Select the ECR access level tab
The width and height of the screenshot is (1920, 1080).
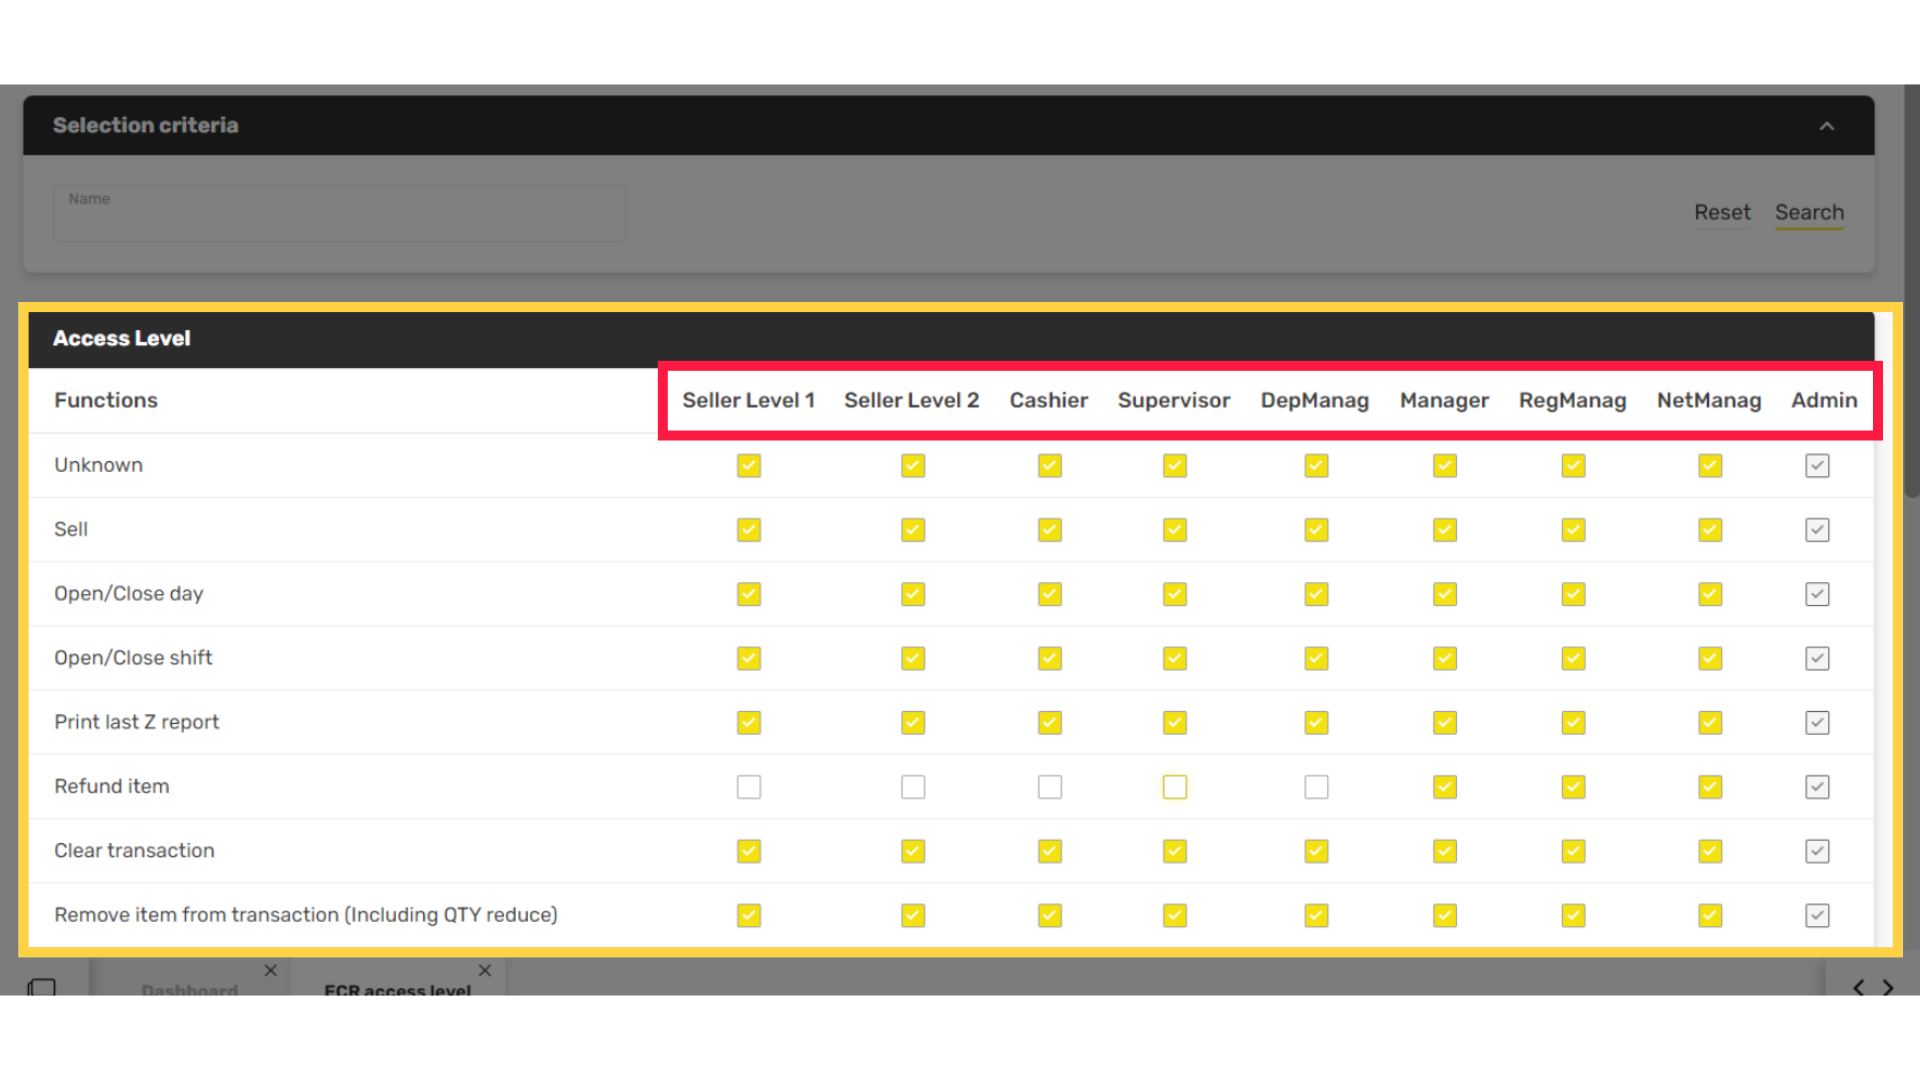click(x=397, y=989)
